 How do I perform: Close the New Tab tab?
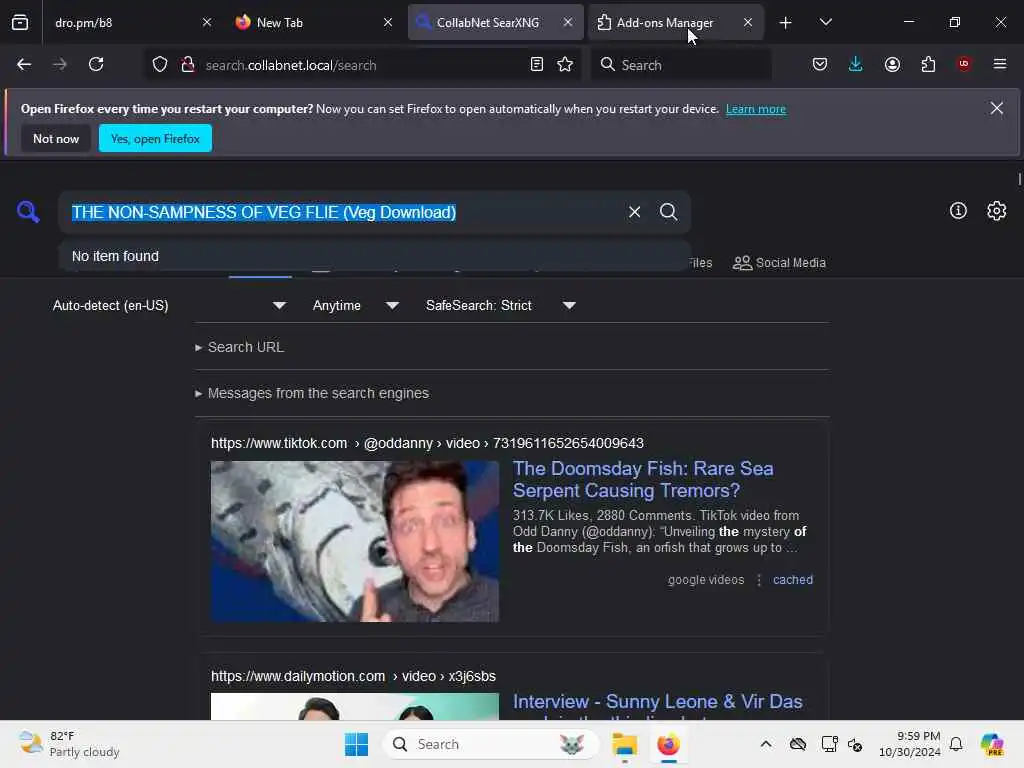click(x=388, y=22)
